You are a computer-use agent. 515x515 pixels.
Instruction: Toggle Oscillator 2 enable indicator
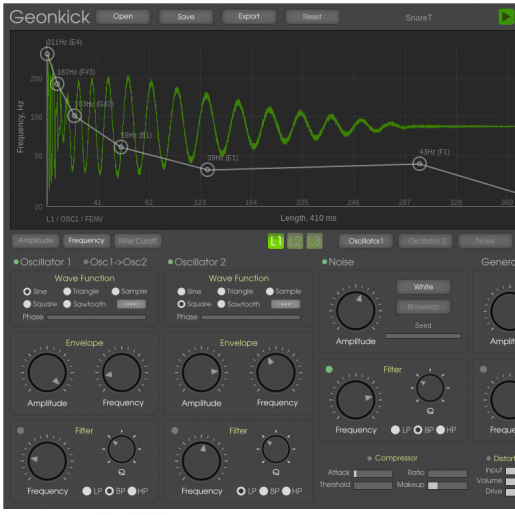tap(170, 262)
